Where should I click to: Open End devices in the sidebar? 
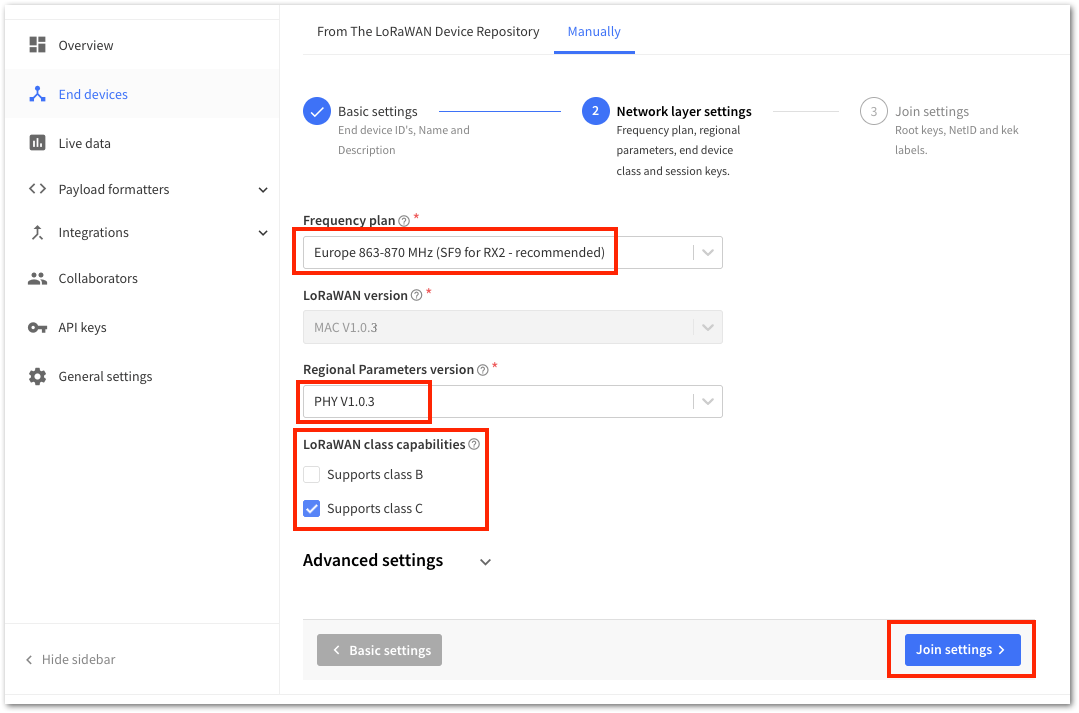click(142, 94)
